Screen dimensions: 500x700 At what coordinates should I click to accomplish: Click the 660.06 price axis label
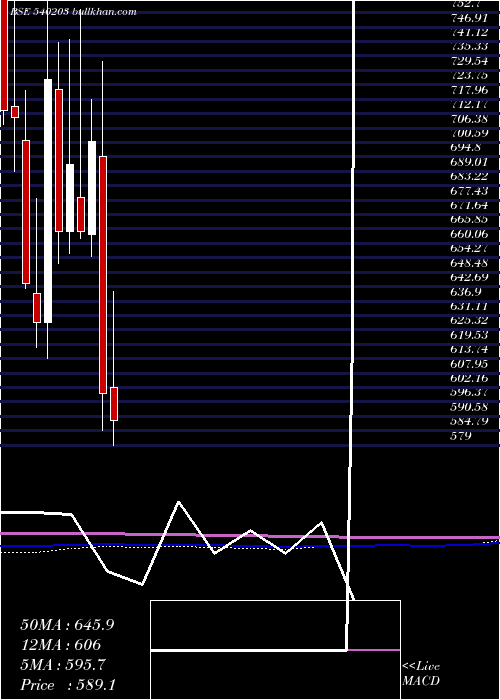click(x=470, y=234)
